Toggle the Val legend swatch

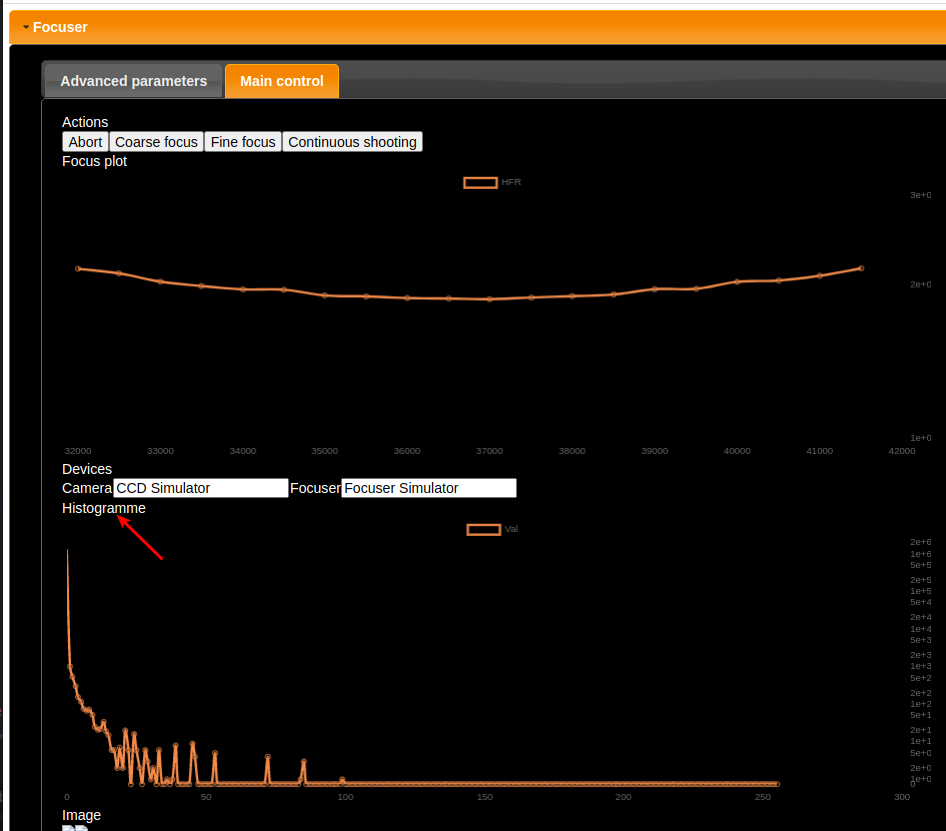(x=484, y=529)
